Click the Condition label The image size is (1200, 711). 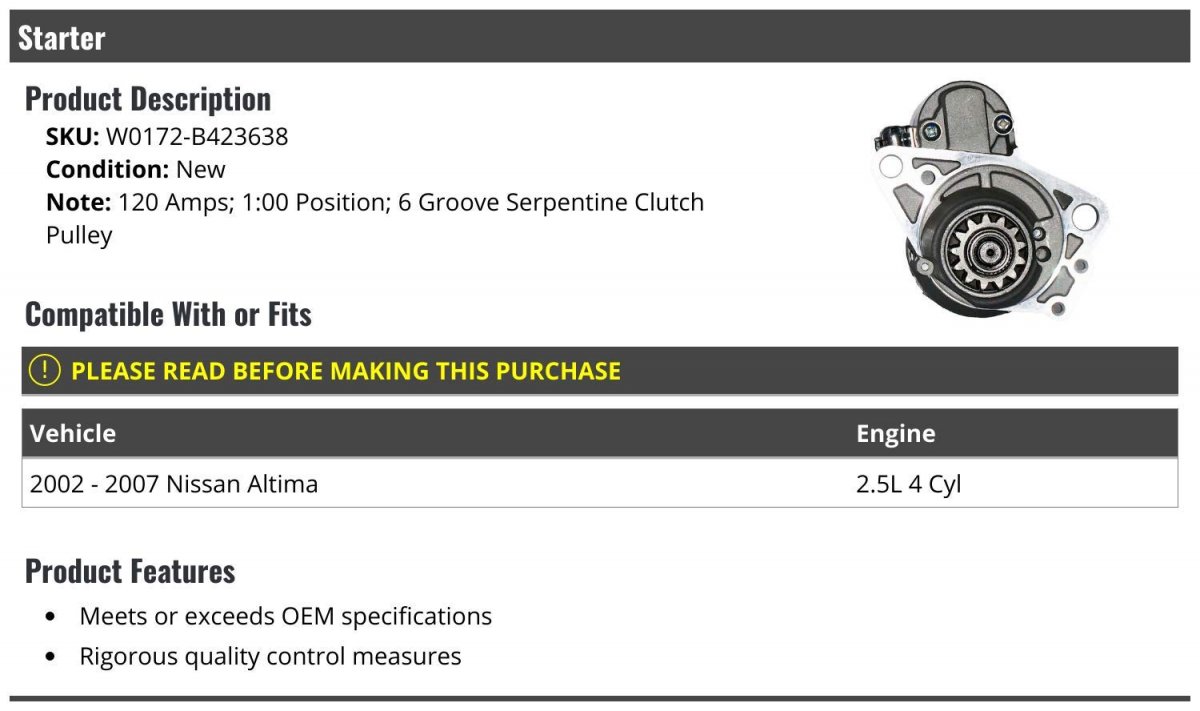point(108,169)
